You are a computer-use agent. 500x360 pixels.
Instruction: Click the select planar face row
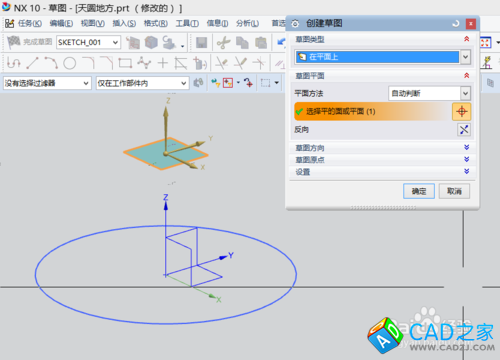(x=372, y=111)
